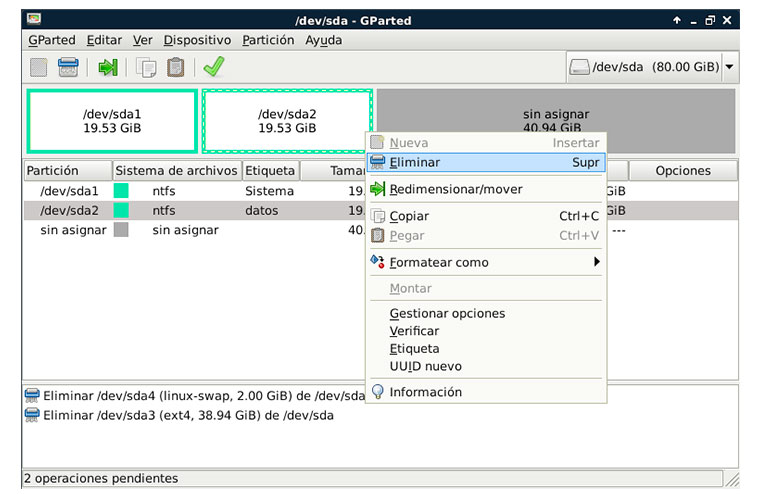The height and width of the screenshot is (494, 760).
Task: Click the Copiar icon in context menu
Action: 378,216
